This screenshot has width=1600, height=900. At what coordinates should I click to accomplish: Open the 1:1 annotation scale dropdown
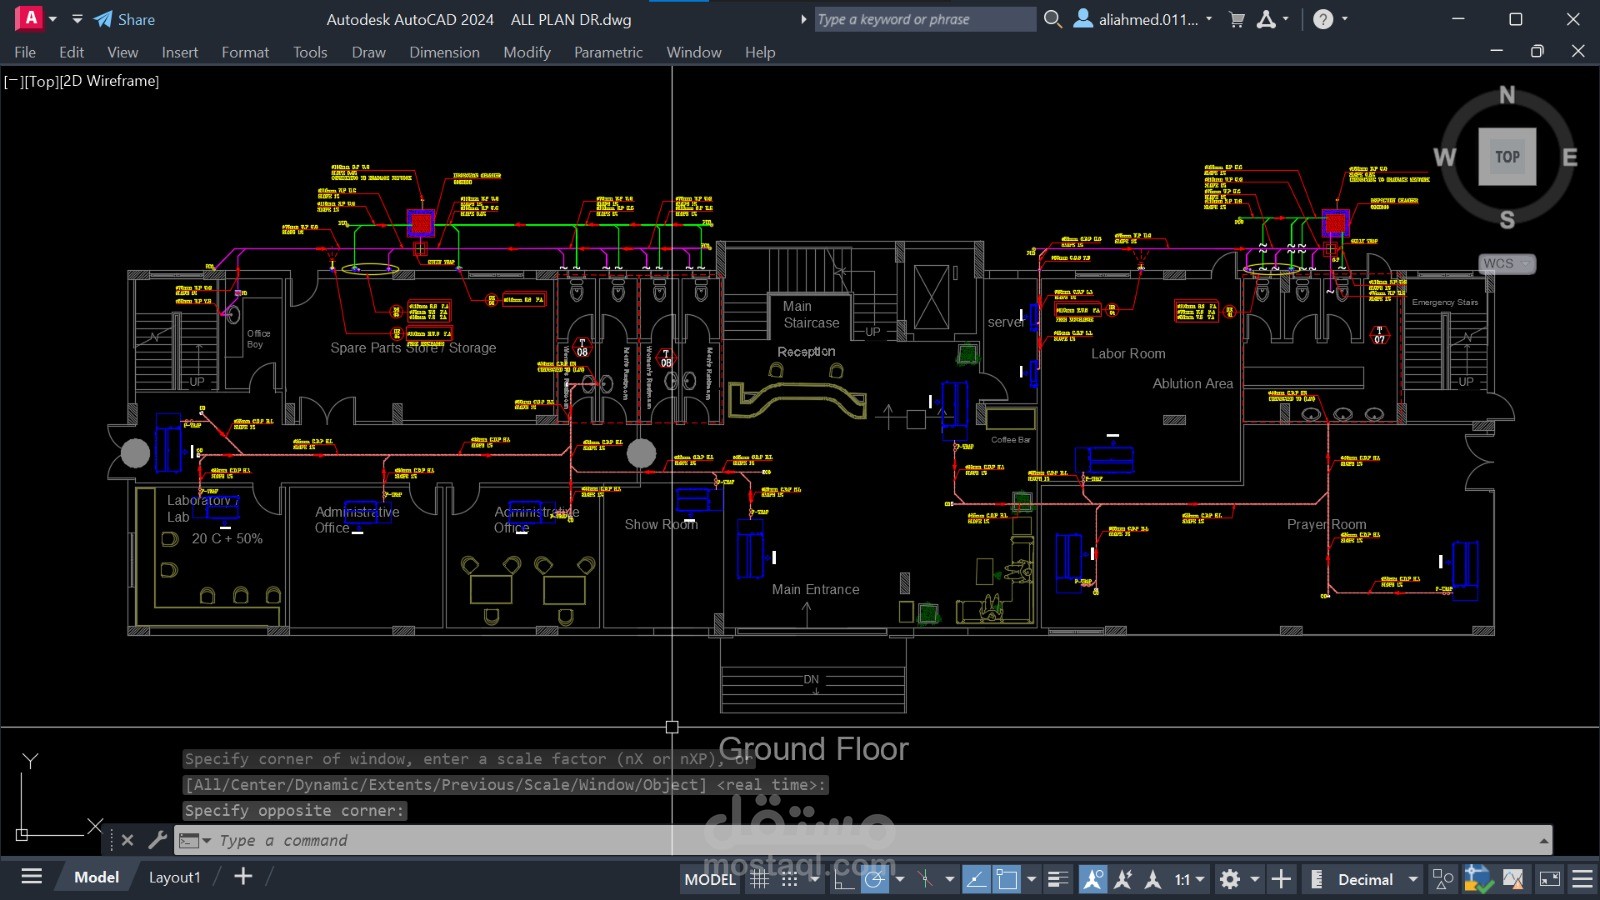[x=1190, y=879]
